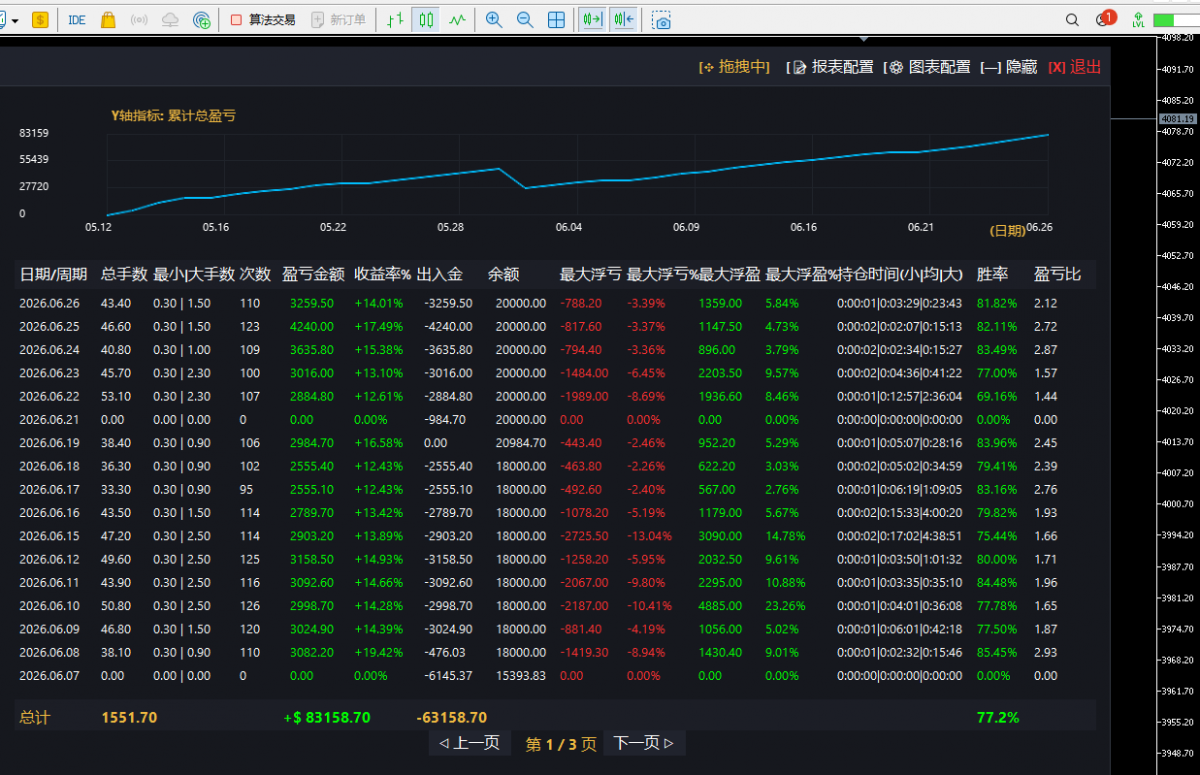This screenshot has height=775, width=1200.
Task: Click the green connection level bar
Action: 1176,19
